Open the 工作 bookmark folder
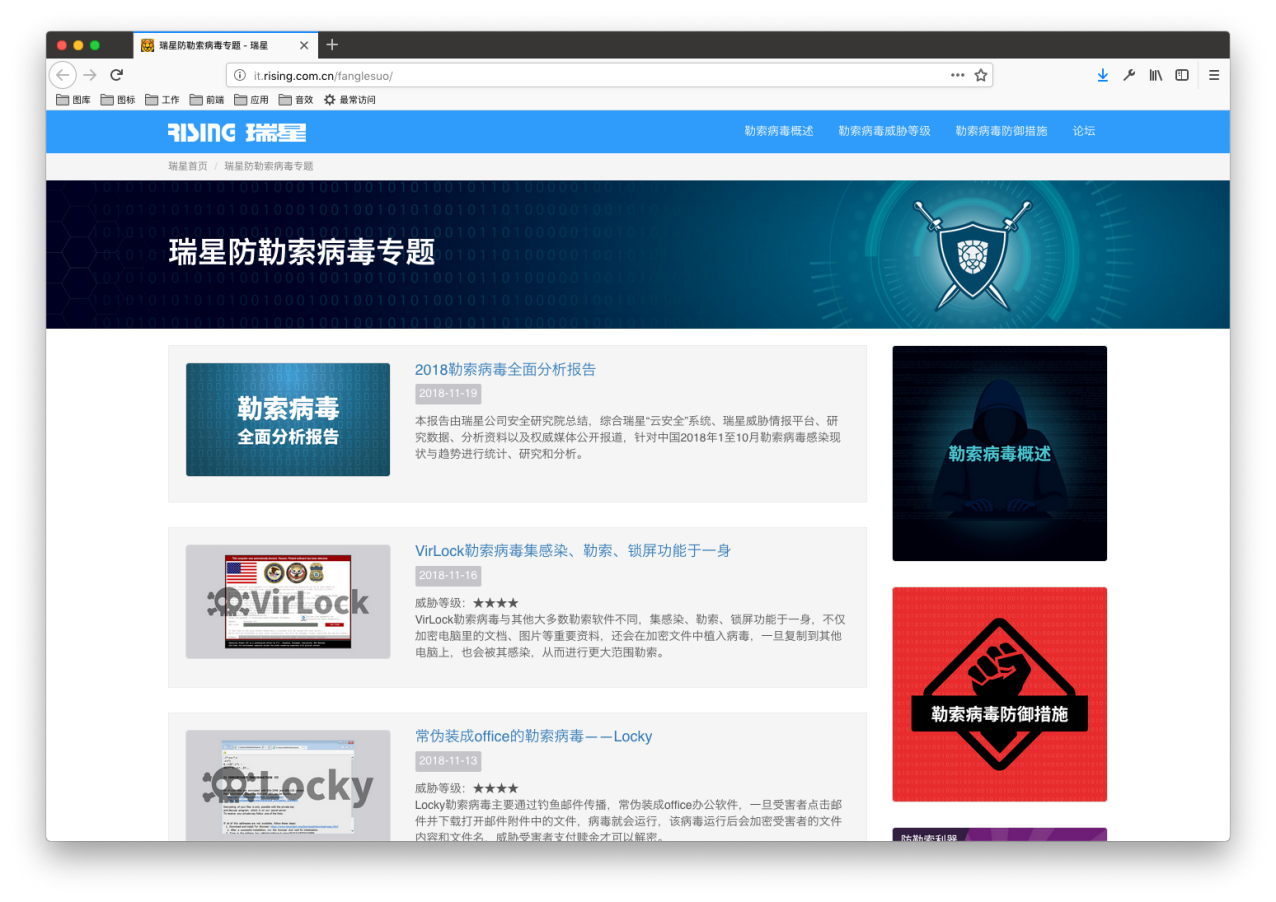Viewport: 1276px width, 902px height. point(163,100)
